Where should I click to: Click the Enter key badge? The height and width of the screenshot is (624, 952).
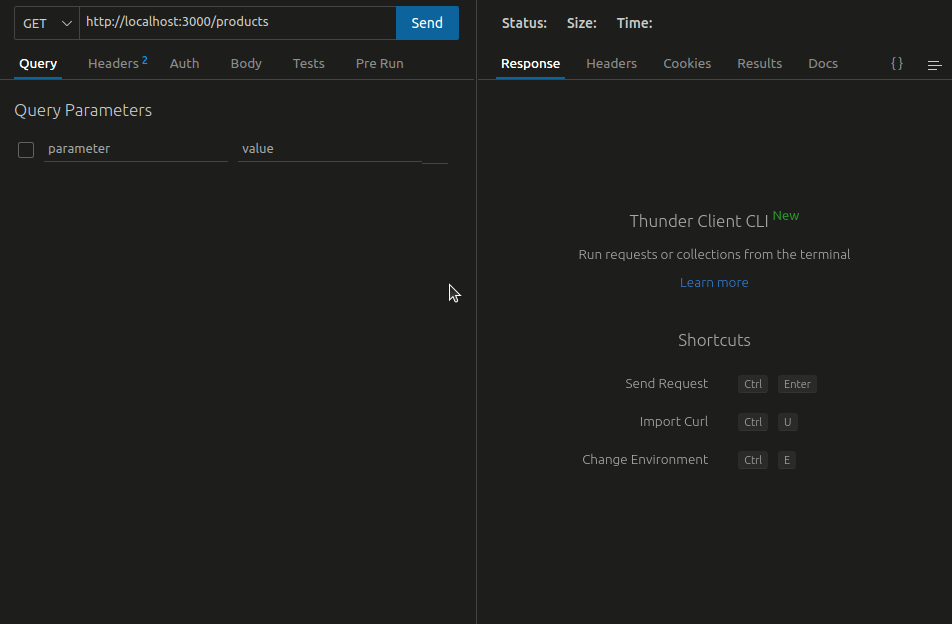(x=797, y=384)
